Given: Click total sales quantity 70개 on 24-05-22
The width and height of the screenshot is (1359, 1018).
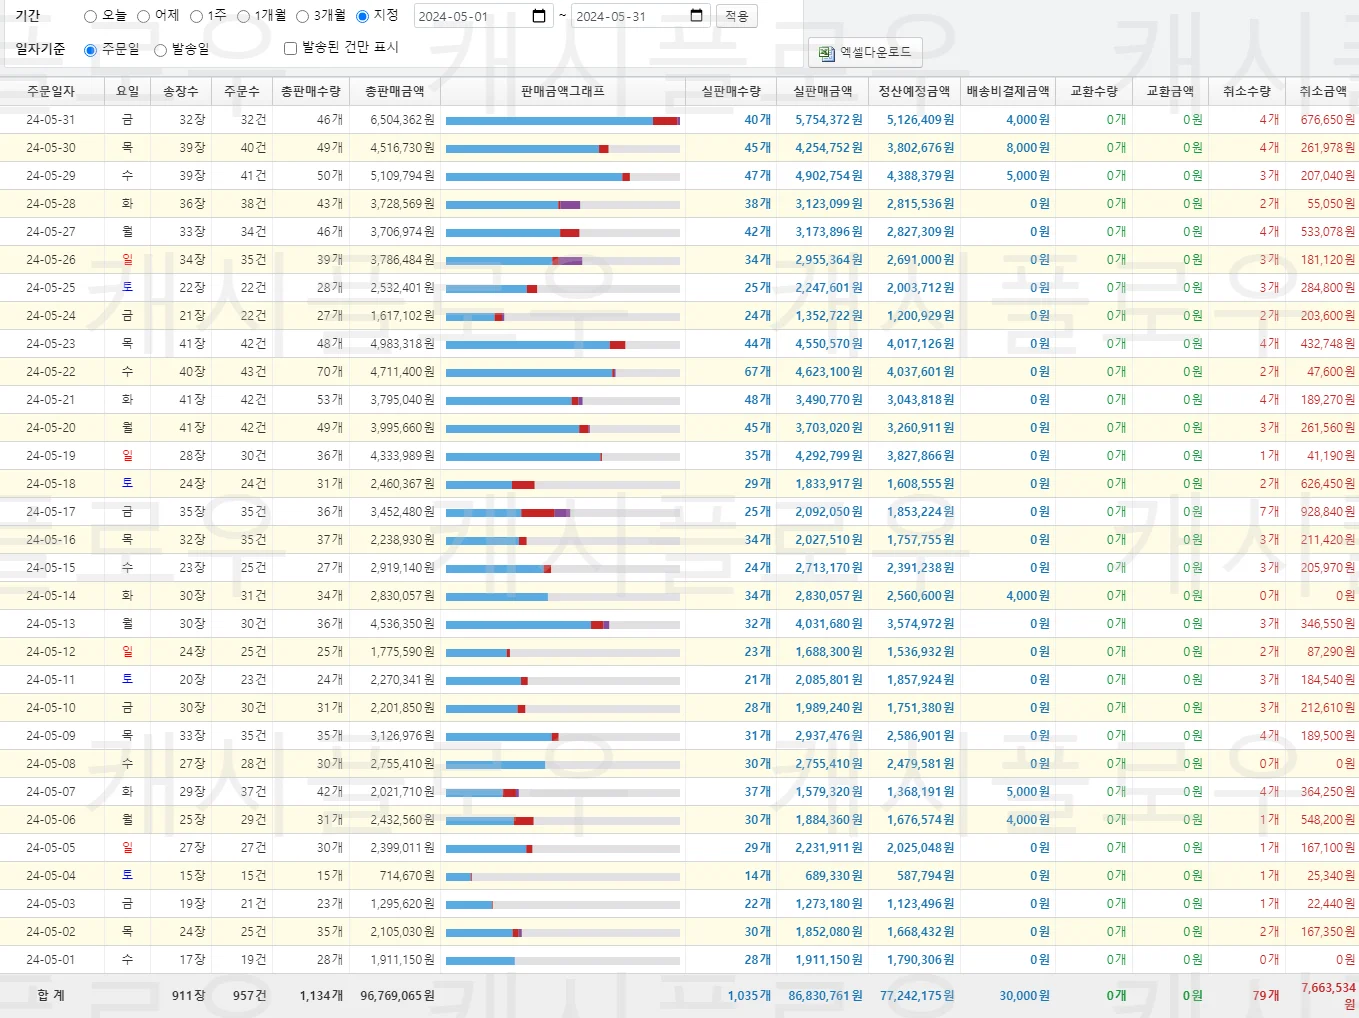Looking at the screenshot, I should tap(330, 372).
